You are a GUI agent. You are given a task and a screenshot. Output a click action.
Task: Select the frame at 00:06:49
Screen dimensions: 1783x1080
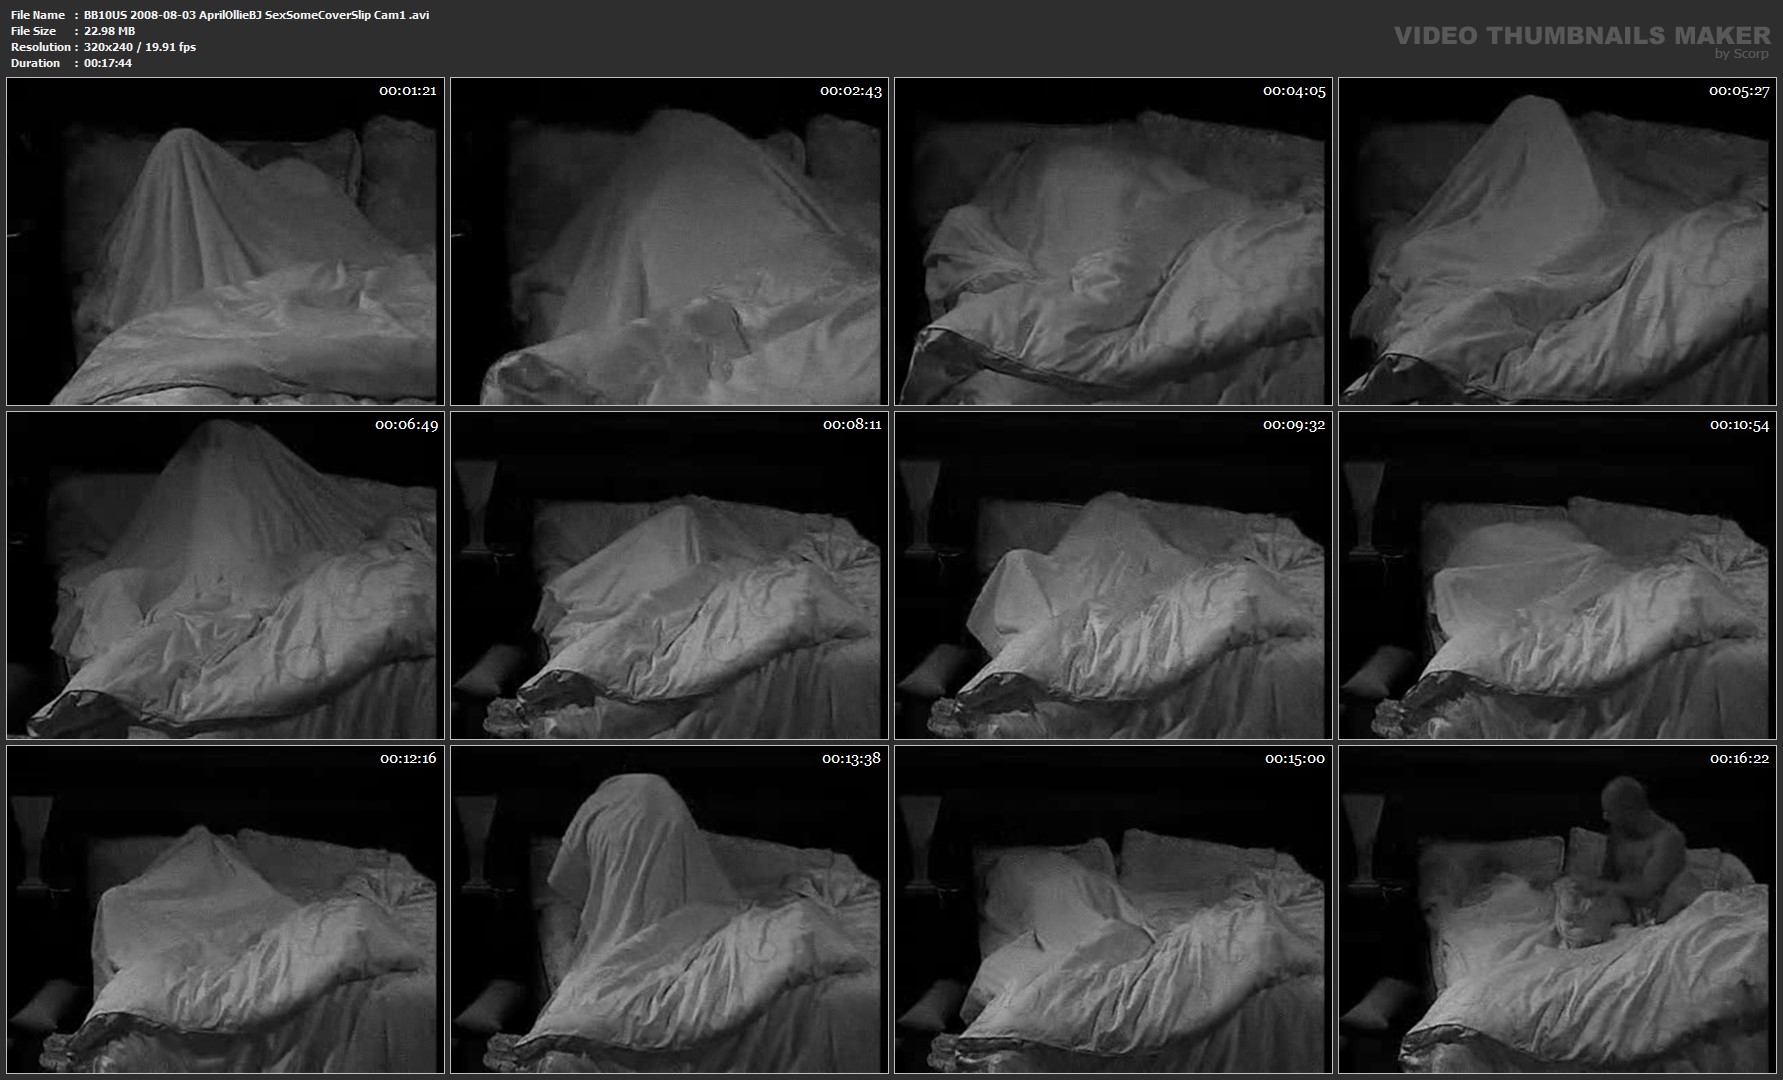[x=225, y=575]
